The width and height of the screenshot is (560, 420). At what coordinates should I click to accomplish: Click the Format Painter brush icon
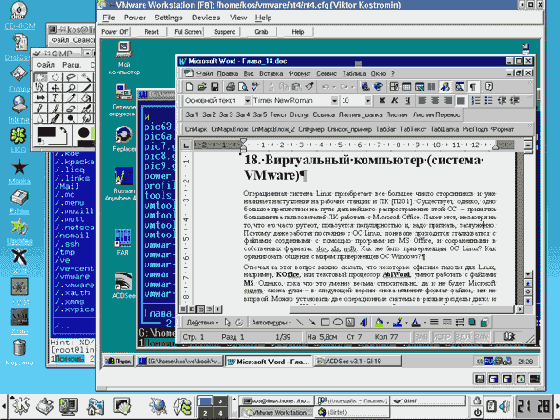(x=310, y=86)
